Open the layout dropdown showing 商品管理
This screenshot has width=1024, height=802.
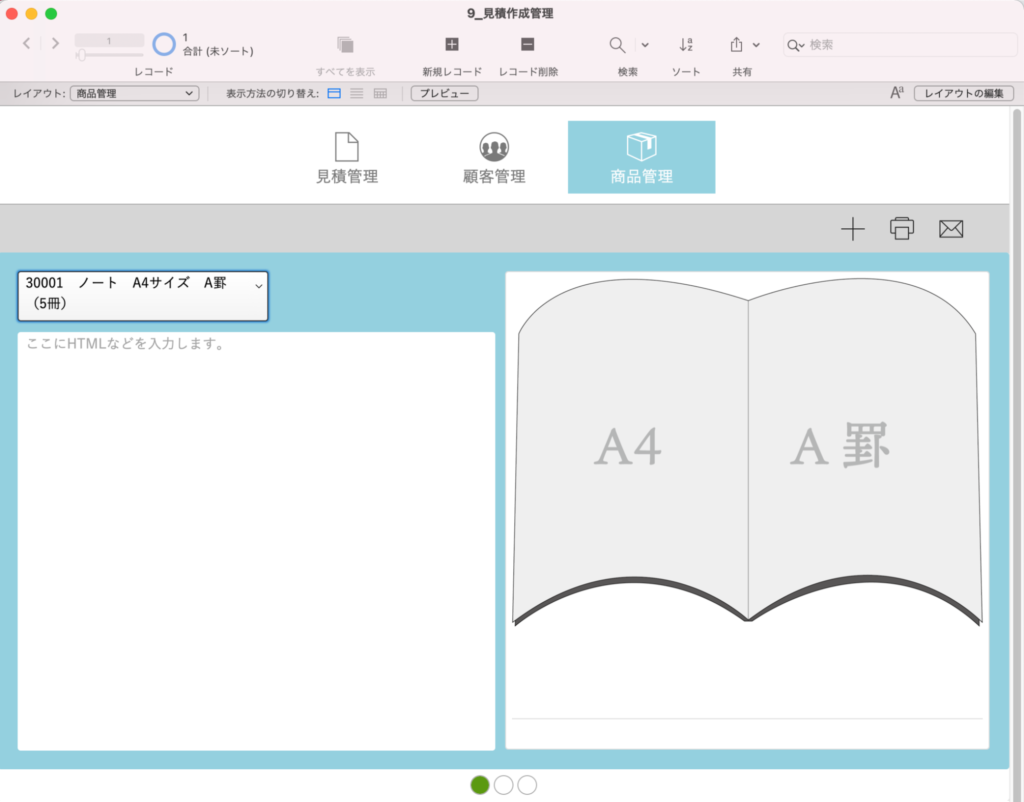pos(134,93)
